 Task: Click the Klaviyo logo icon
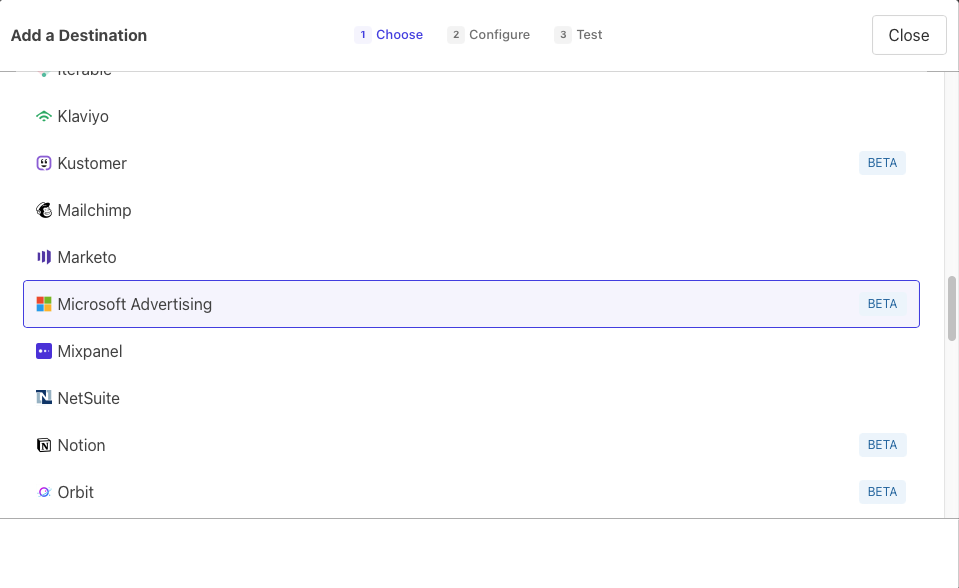(x=43, y=117)
